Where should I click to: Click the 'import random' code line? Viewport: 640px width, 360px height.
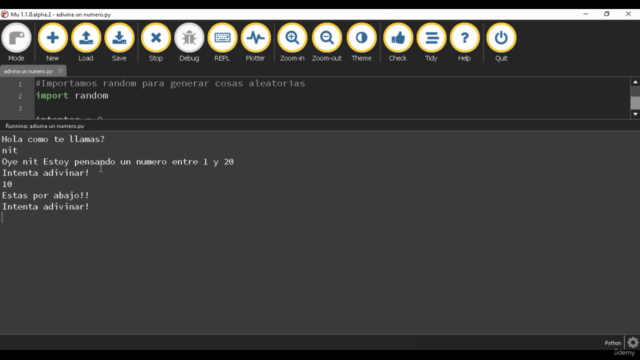72,96
